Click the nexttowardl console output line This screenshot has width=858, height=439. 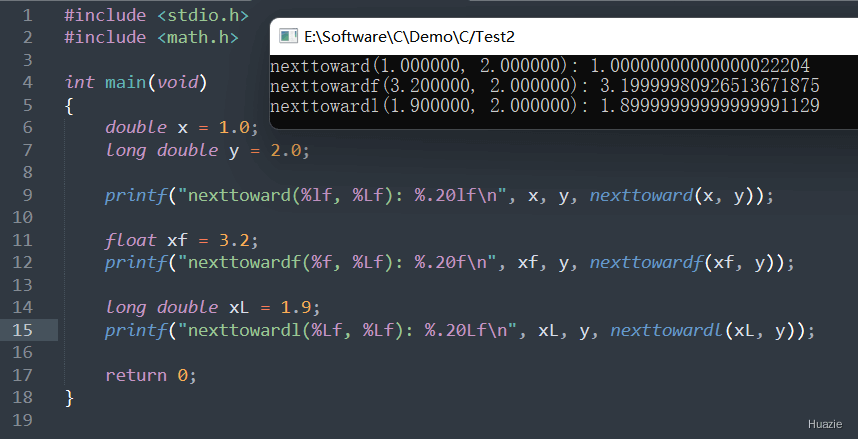545,105
